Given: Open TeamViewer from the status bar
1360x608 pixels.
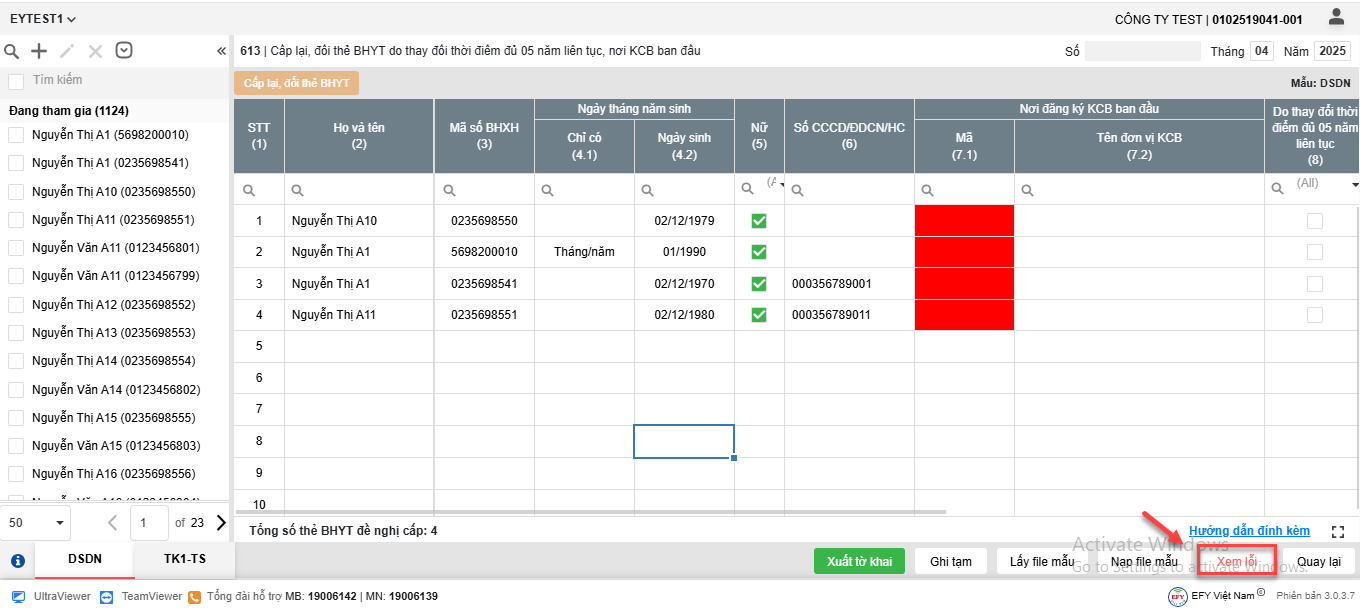Looking at the screenshot, I should point(109,596).
